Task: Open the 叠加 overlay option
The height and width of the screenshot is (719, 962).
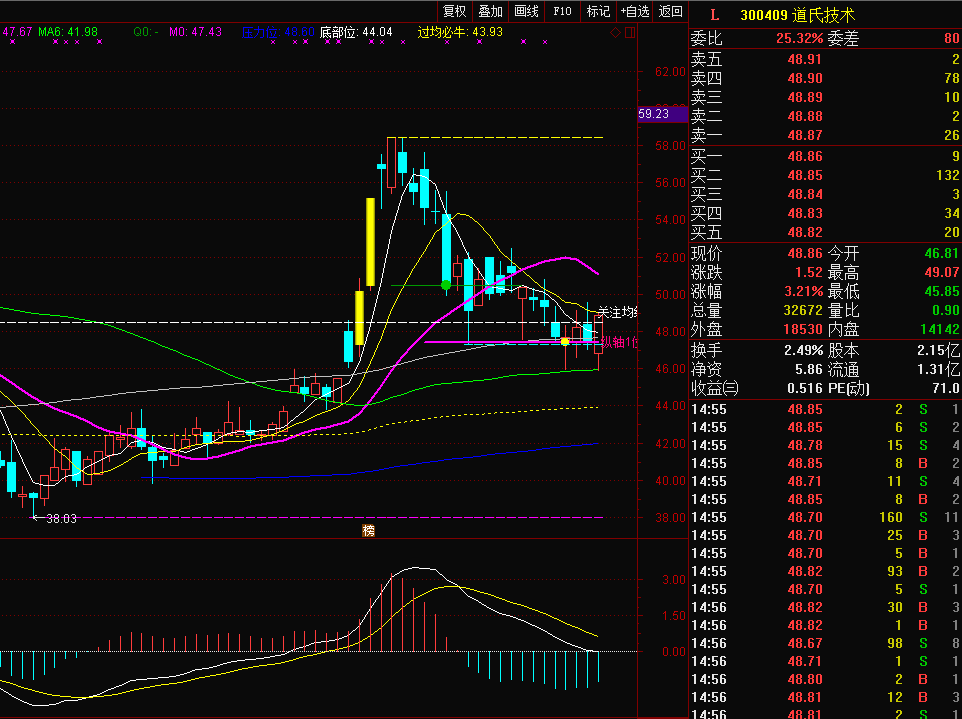Action: (x=490, y=11)
